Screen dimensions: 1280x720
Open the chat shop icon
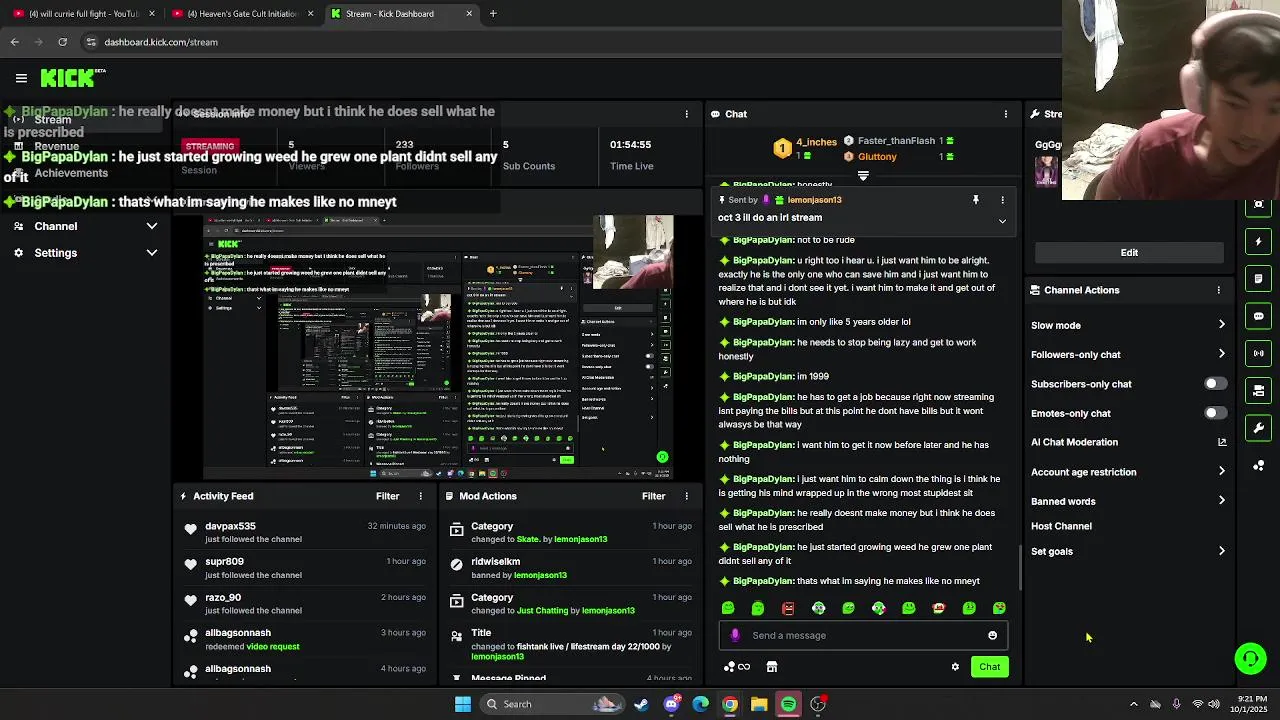click(x=772, y=667)
